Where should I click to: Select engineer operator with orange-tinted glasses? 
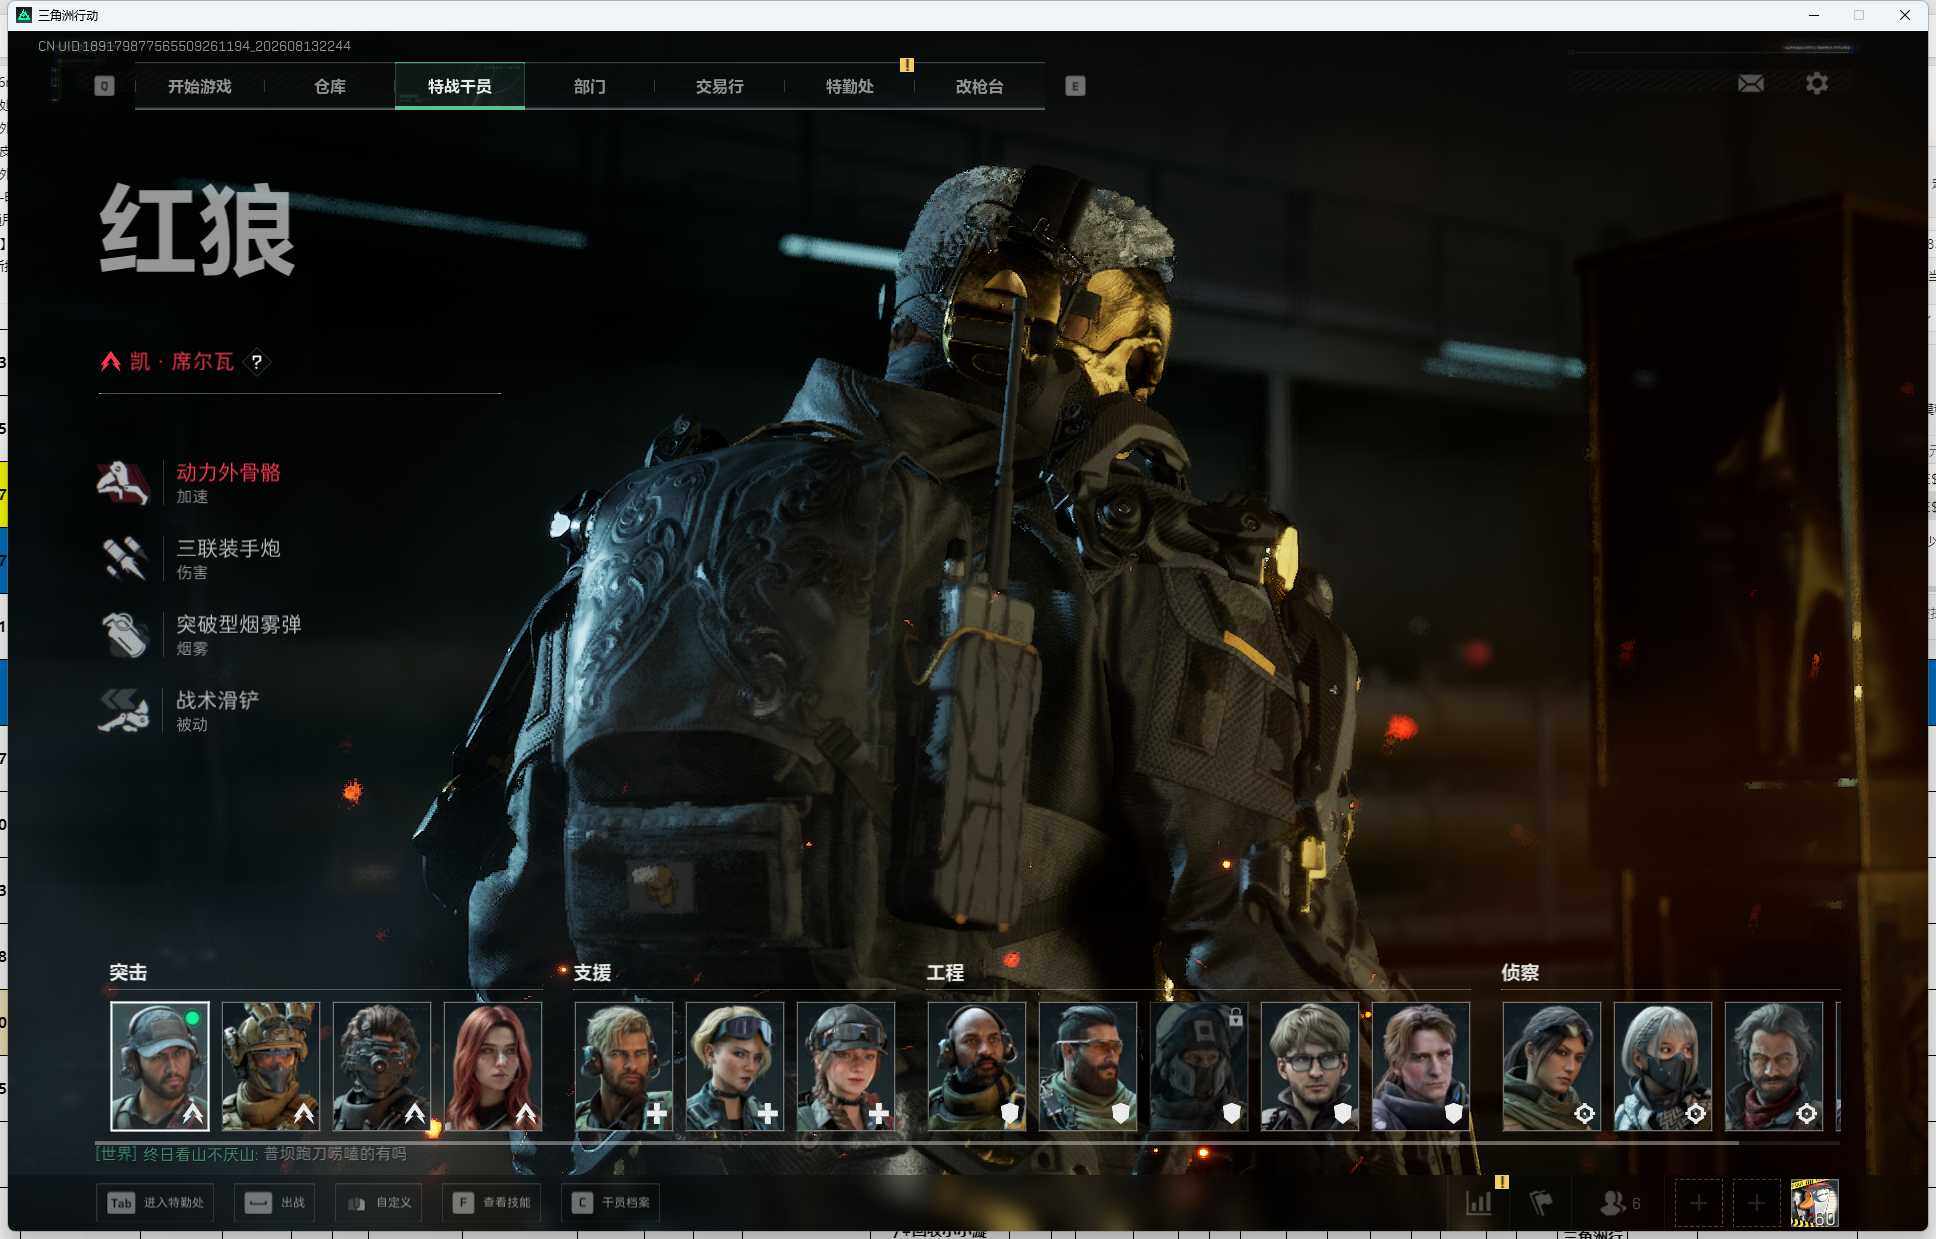pyautogui.click(x=1088, y=1066)
